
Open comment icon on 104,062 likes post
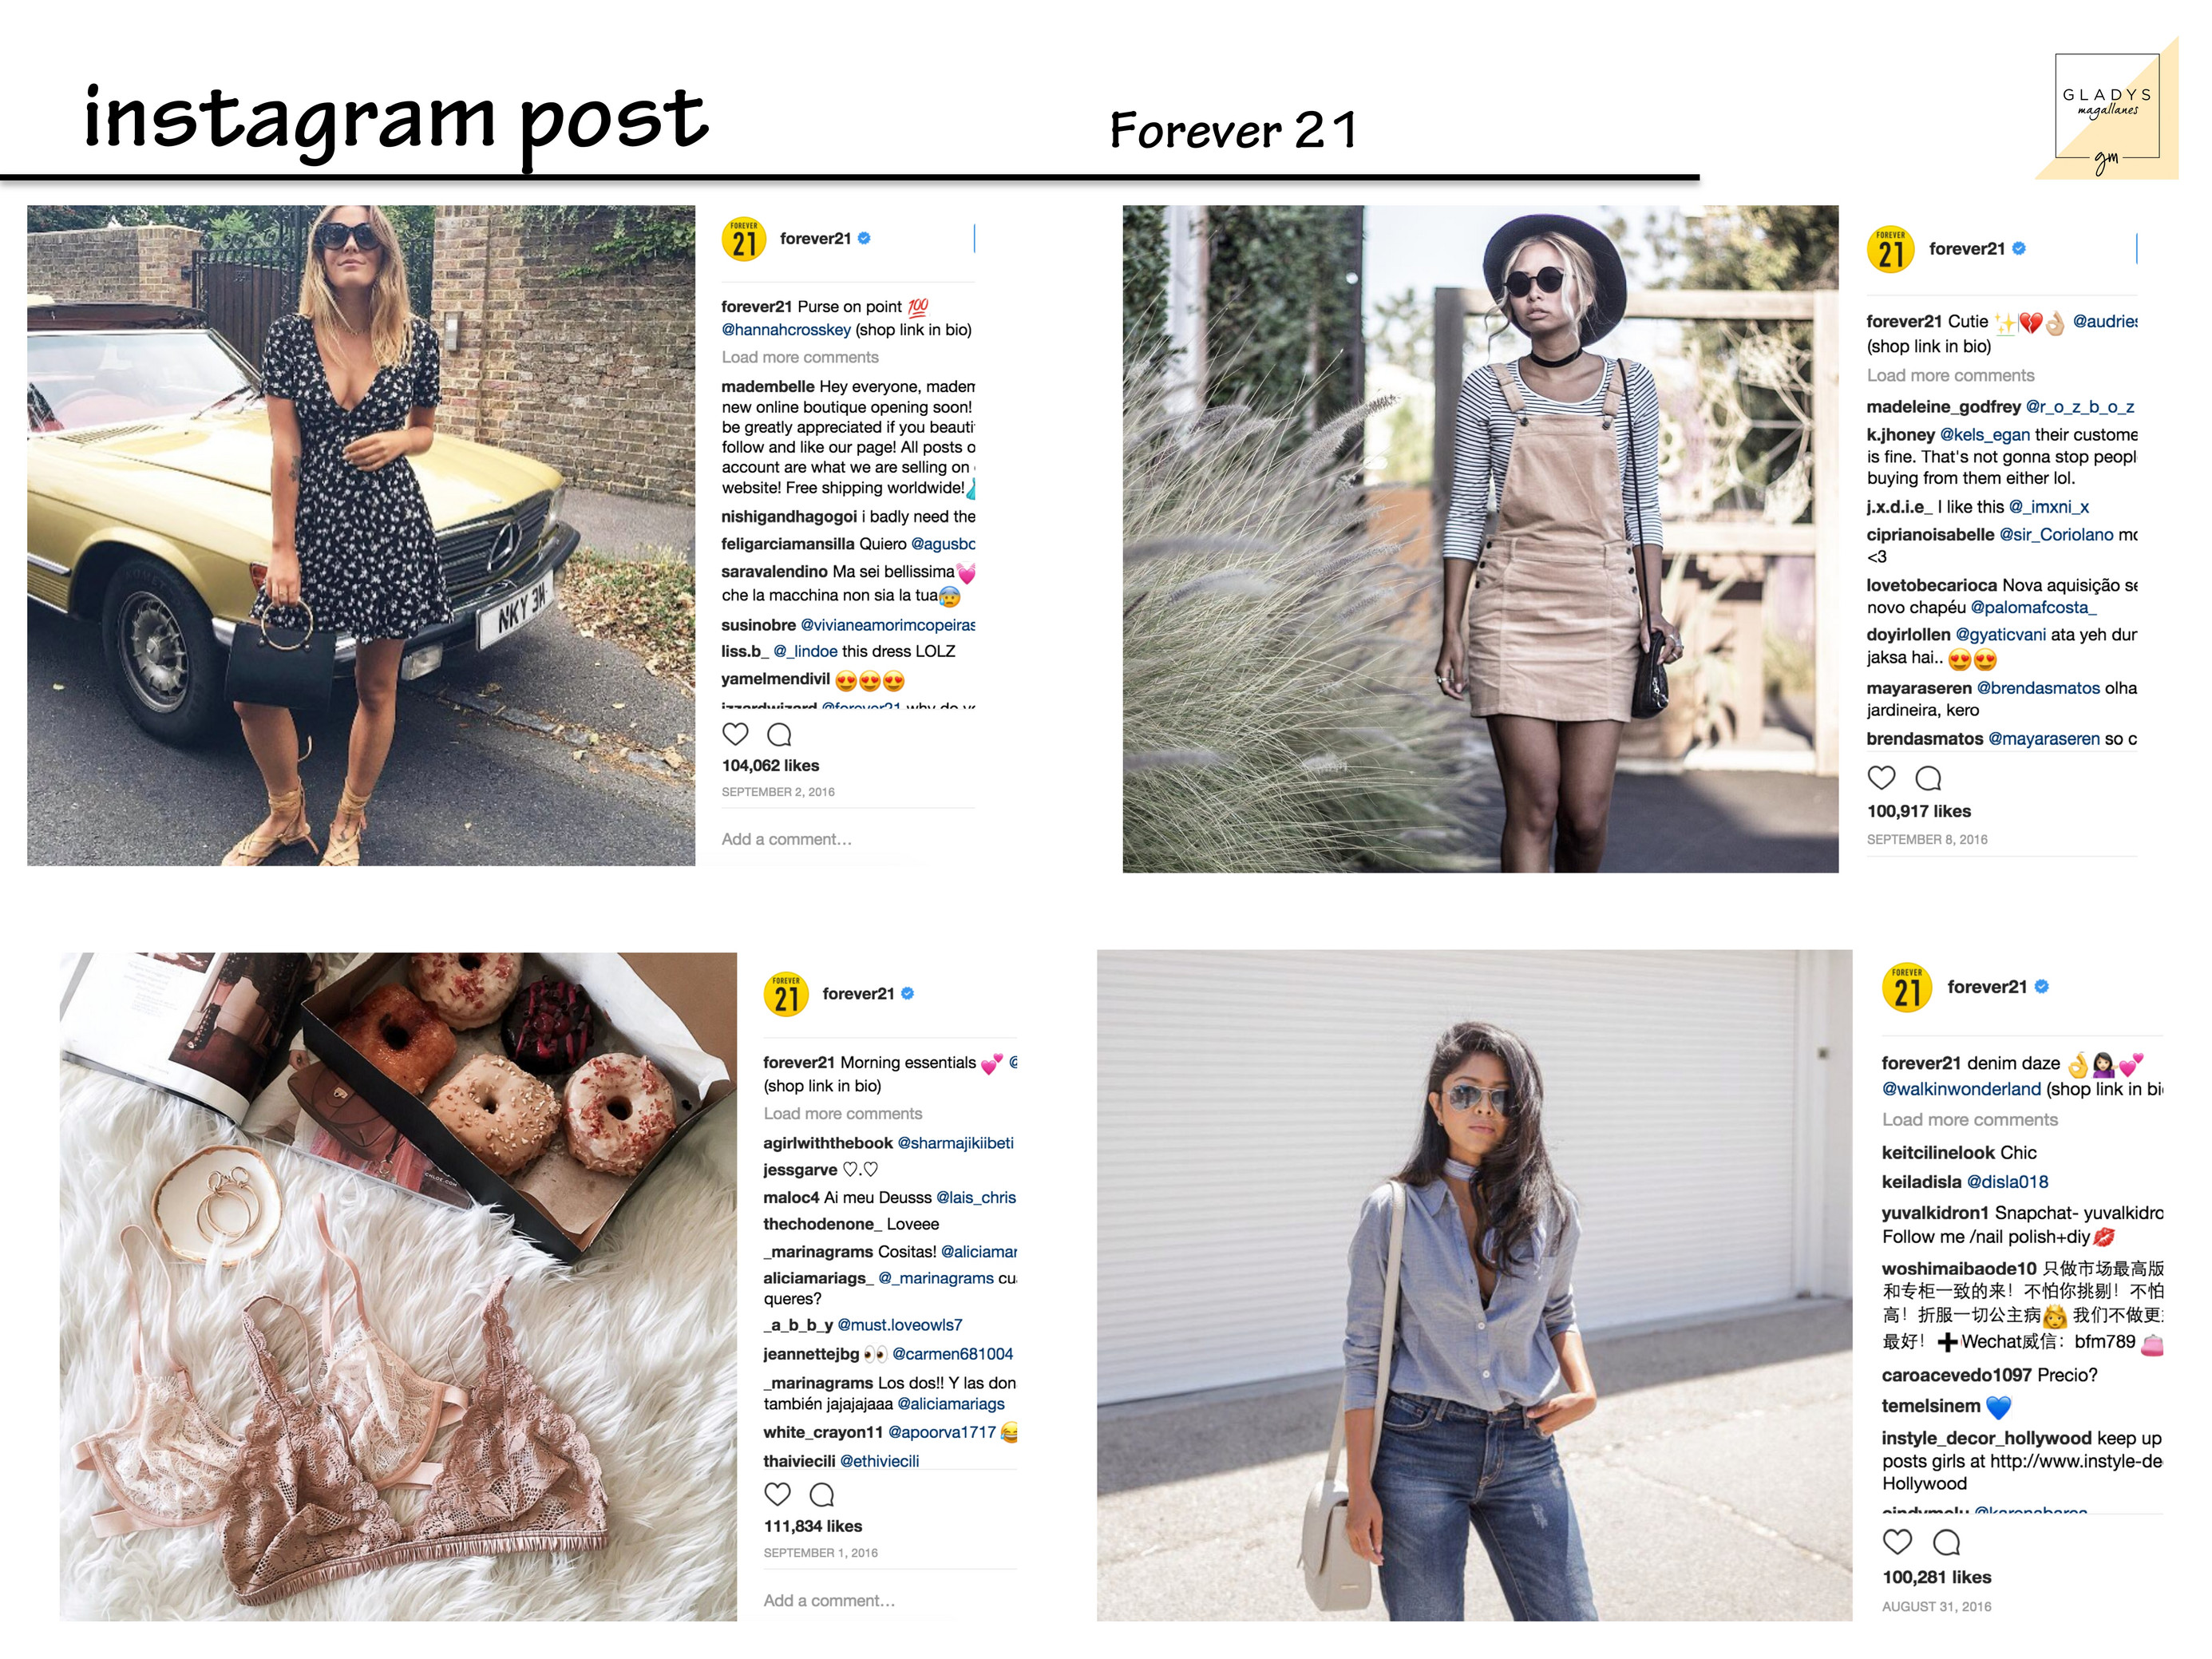point(779,735)
